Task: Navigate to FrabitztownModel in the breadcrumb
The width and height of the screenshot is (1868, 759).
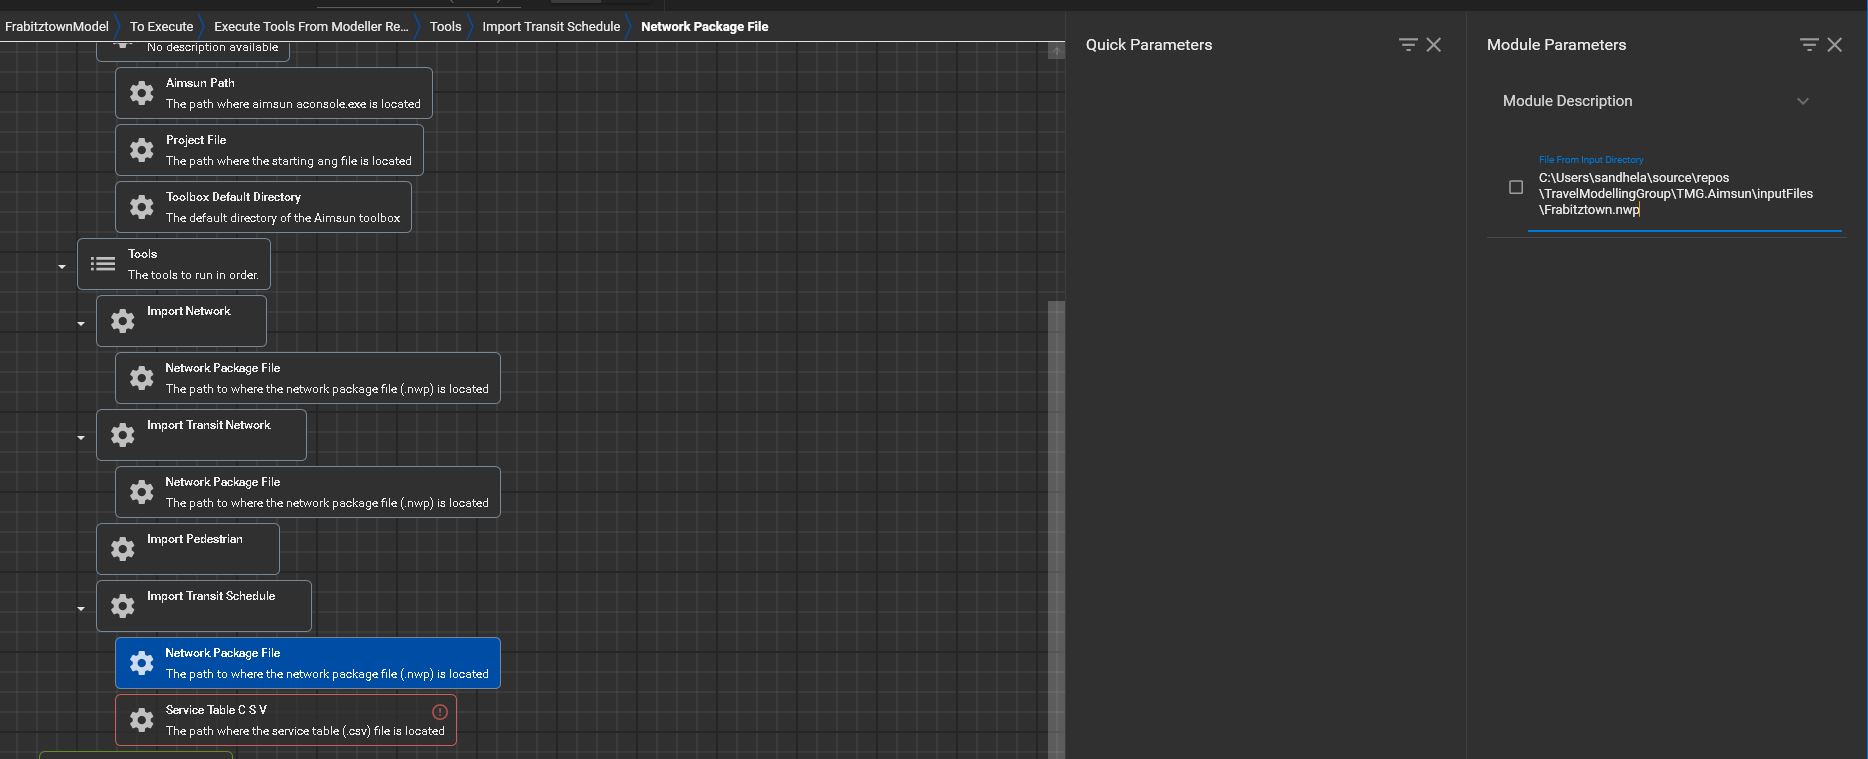Action: [x=57, y=27]
